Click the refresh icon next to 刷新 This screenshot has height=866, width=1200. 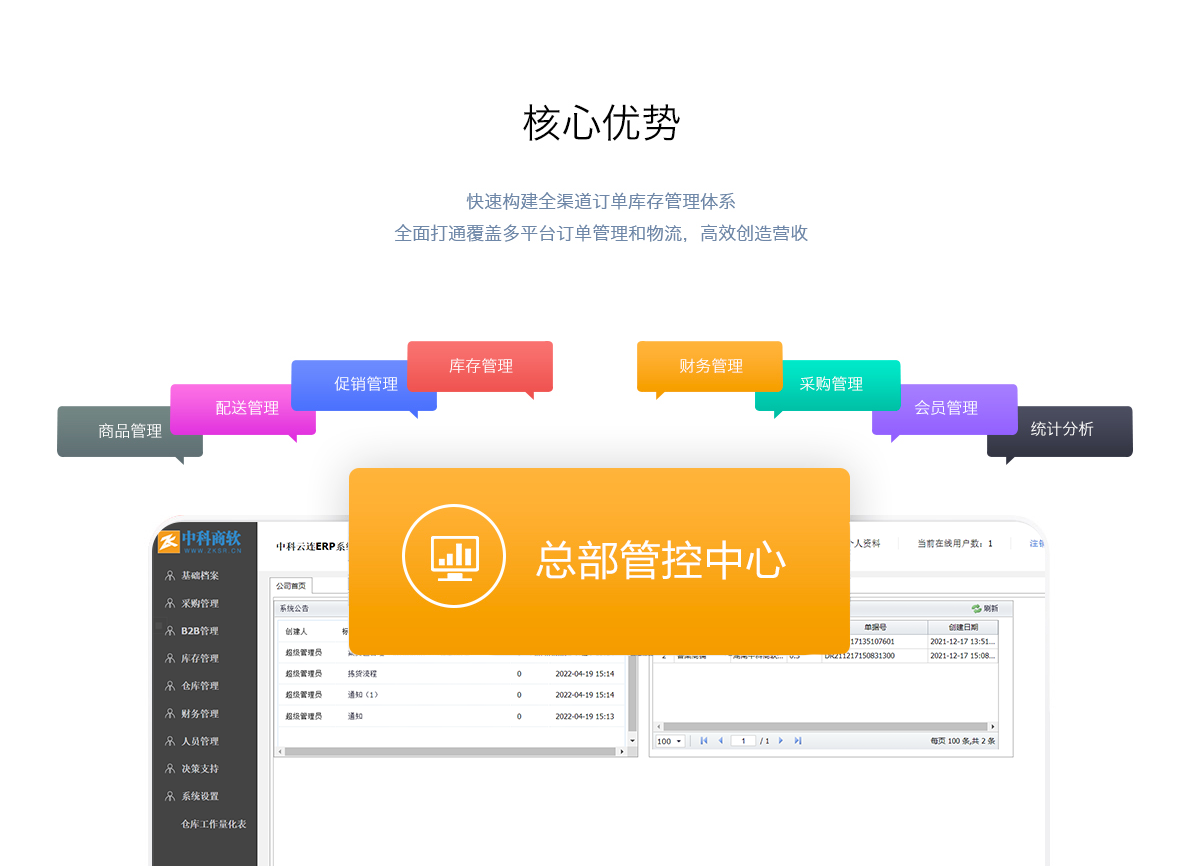click(x=975, y=608)
